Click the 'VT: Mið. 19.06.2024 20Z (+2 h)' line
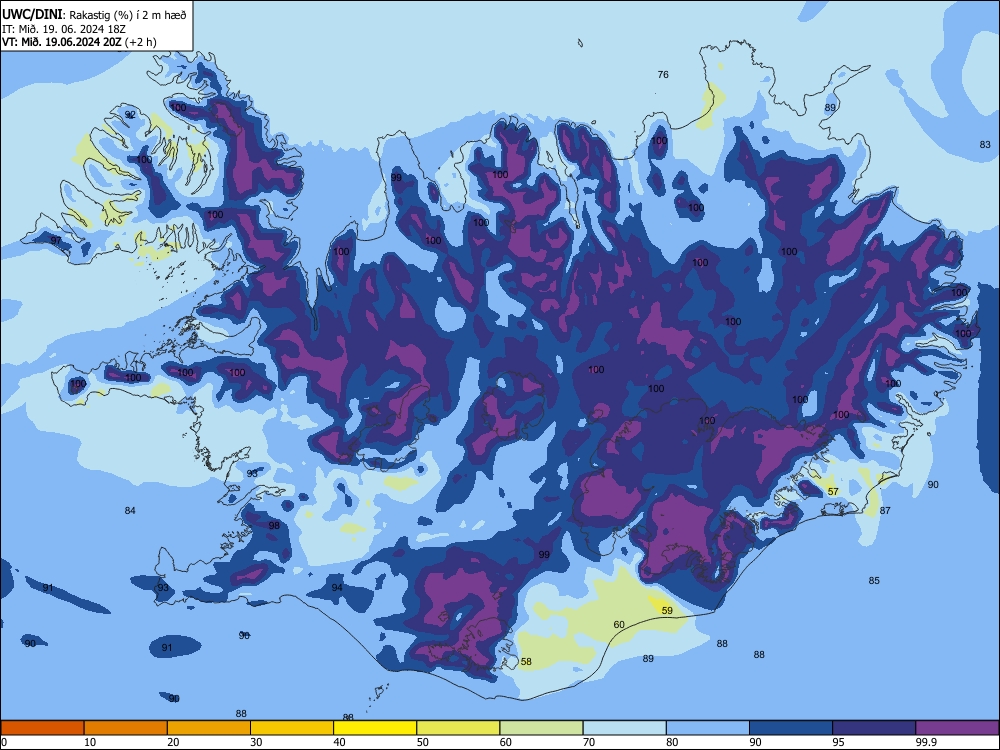The height and width of the screenshot is (750, 1000). point(79,42)
